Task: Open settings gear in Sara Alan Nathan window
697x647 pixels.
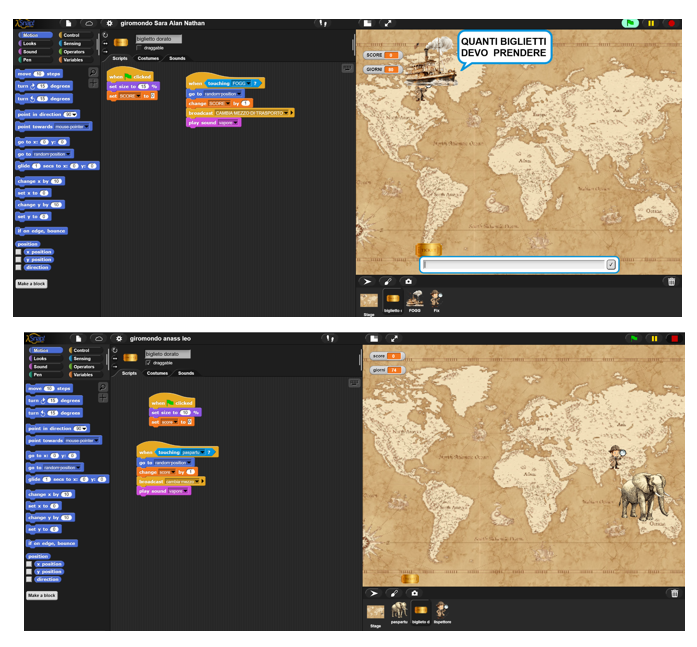Action: point(109,23)
